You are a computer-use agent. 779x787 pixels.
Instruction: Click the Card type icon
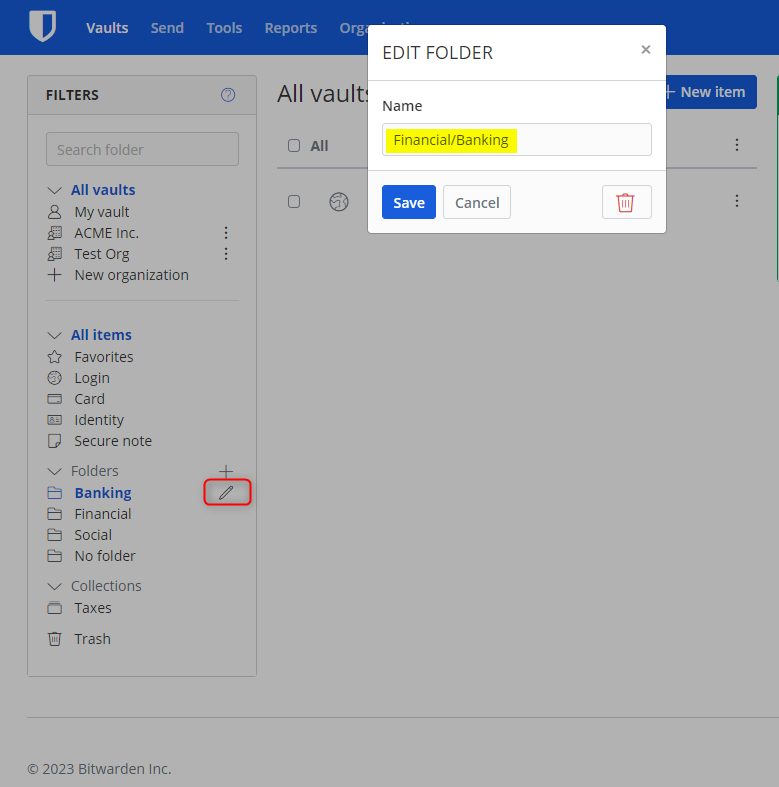point(55,399)
